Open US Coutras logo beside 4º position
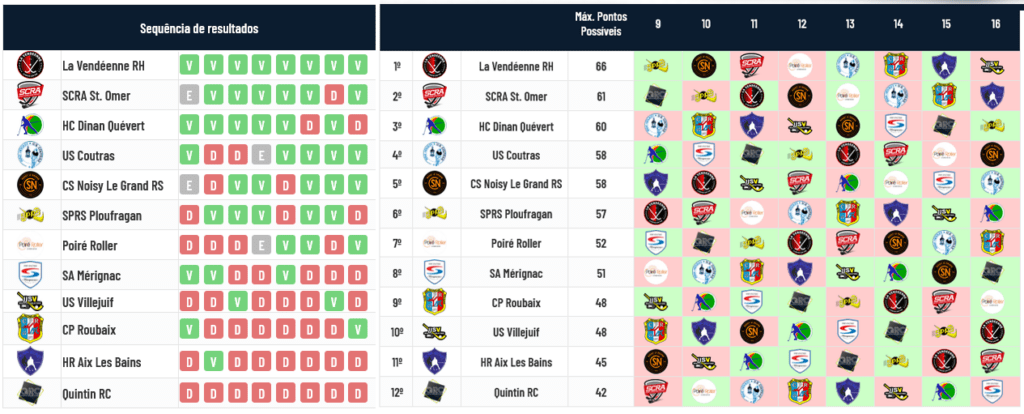Image resolution: width=1024 pixels, height=414 pixels. pyautogui.click(x=434, y=157)
